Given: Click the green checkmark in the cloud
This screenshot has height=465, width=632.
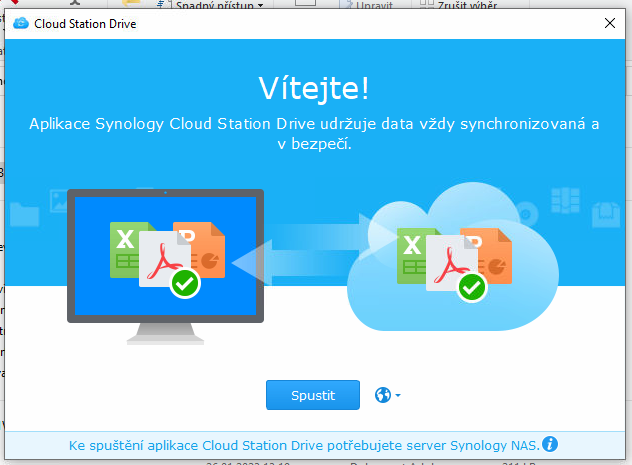Looking at the screenshot, I should (472, 288).
